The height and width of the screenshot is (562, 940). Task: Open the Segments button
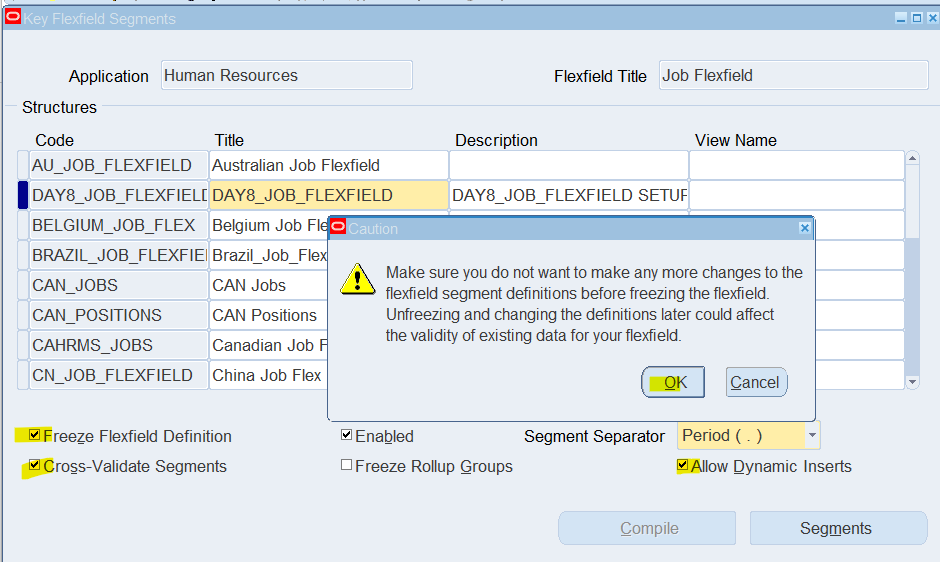pos(838,528)
